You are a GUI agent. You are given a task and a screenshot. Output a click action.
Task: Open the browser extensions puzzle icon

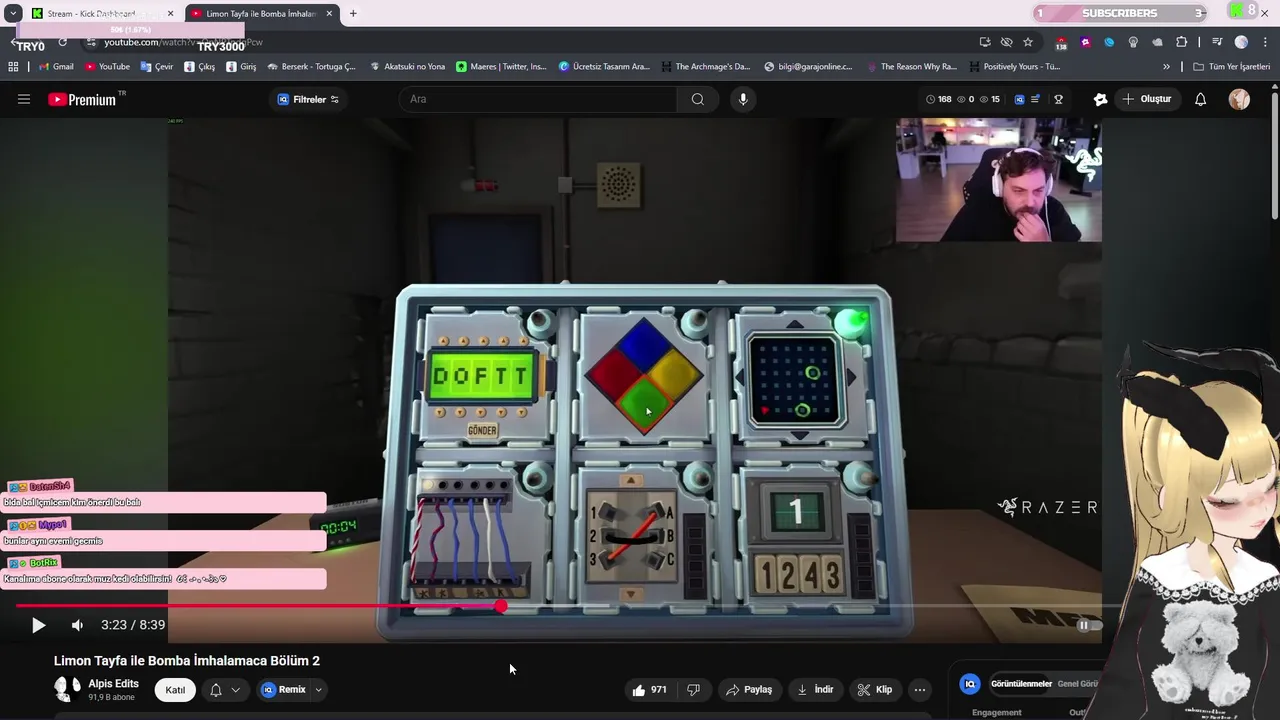pyautogui.click(x=1182, y=42)
